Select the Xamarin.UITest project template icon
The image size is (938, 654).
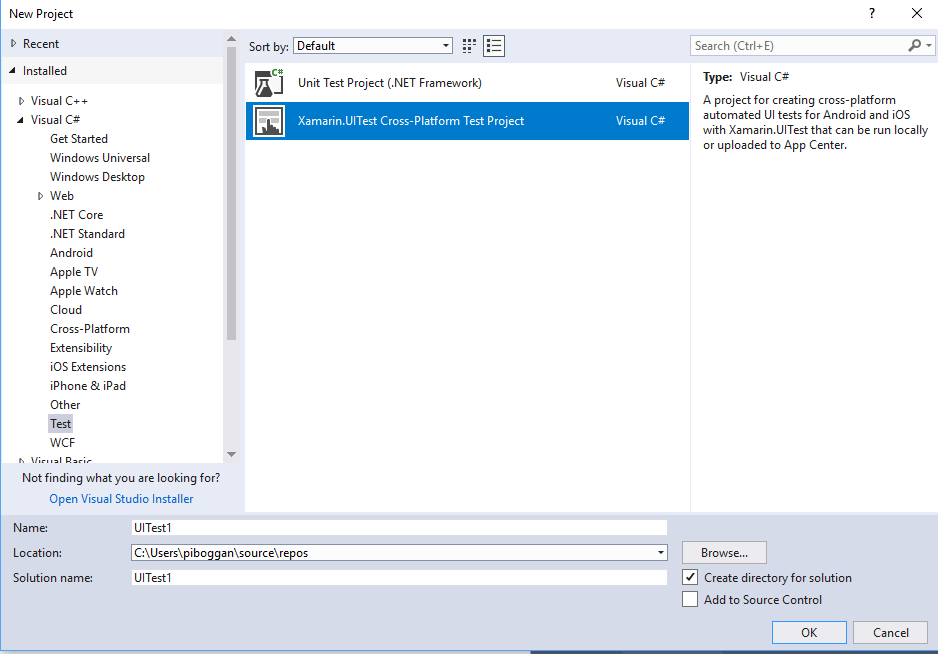click(x=269, y=121)
